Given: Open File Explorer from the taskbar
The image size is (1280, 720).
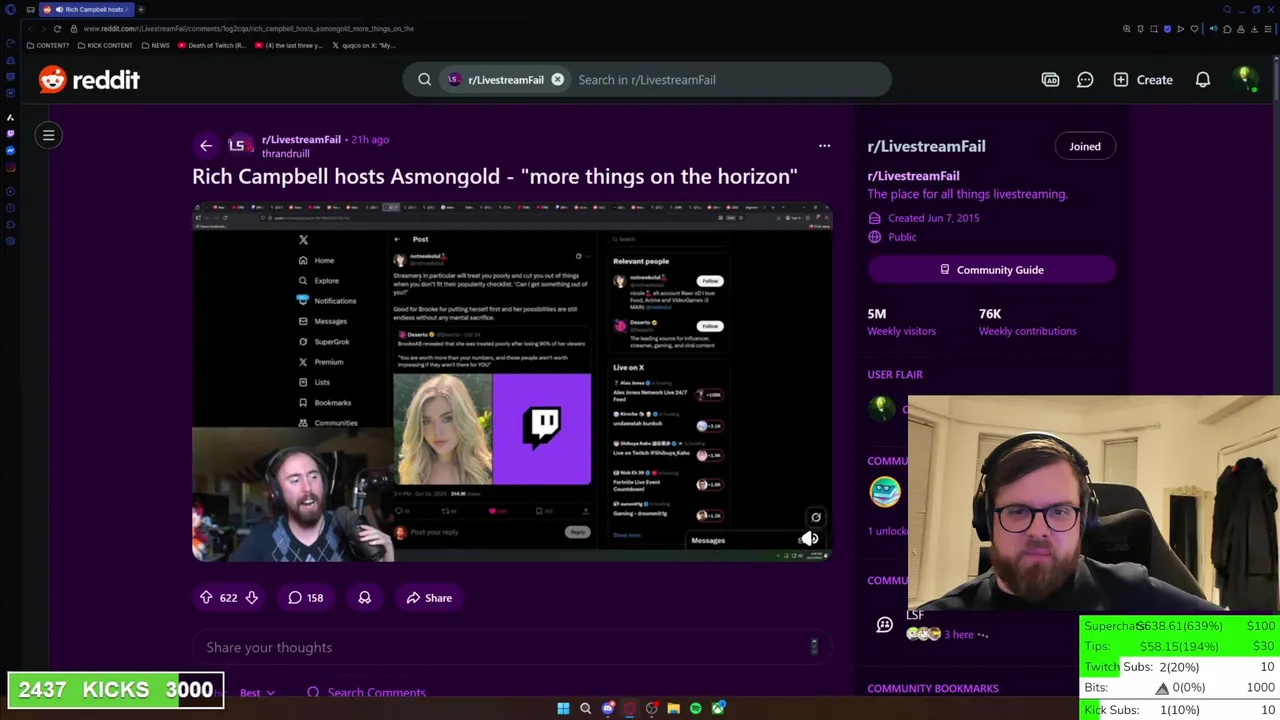Looking at the screenshot, I should point(674,709).
